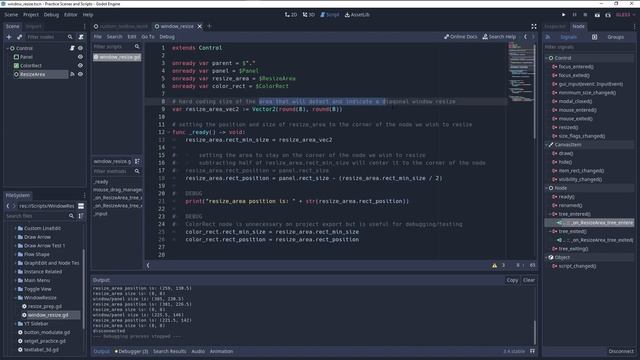Open the Groups tab in Node dock

click(616, 37)
